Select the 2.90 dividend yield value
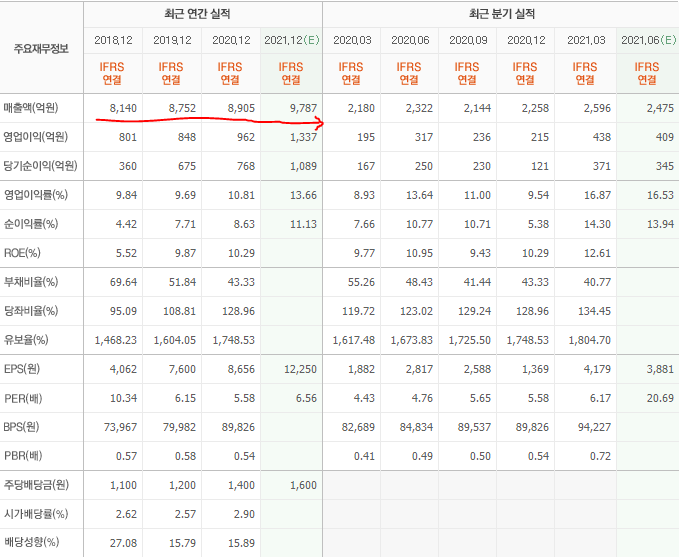Viewport: 683px width, 557px height. [244, 514]
